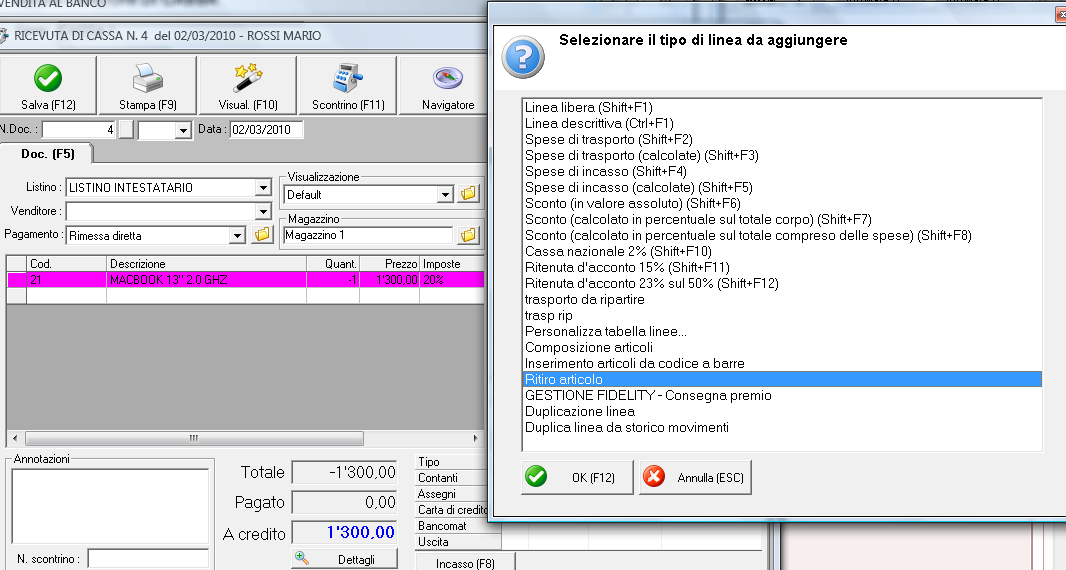Select highlighted 'Ritiro articolo' entry
1066x570 pixels.
[782, 380]
